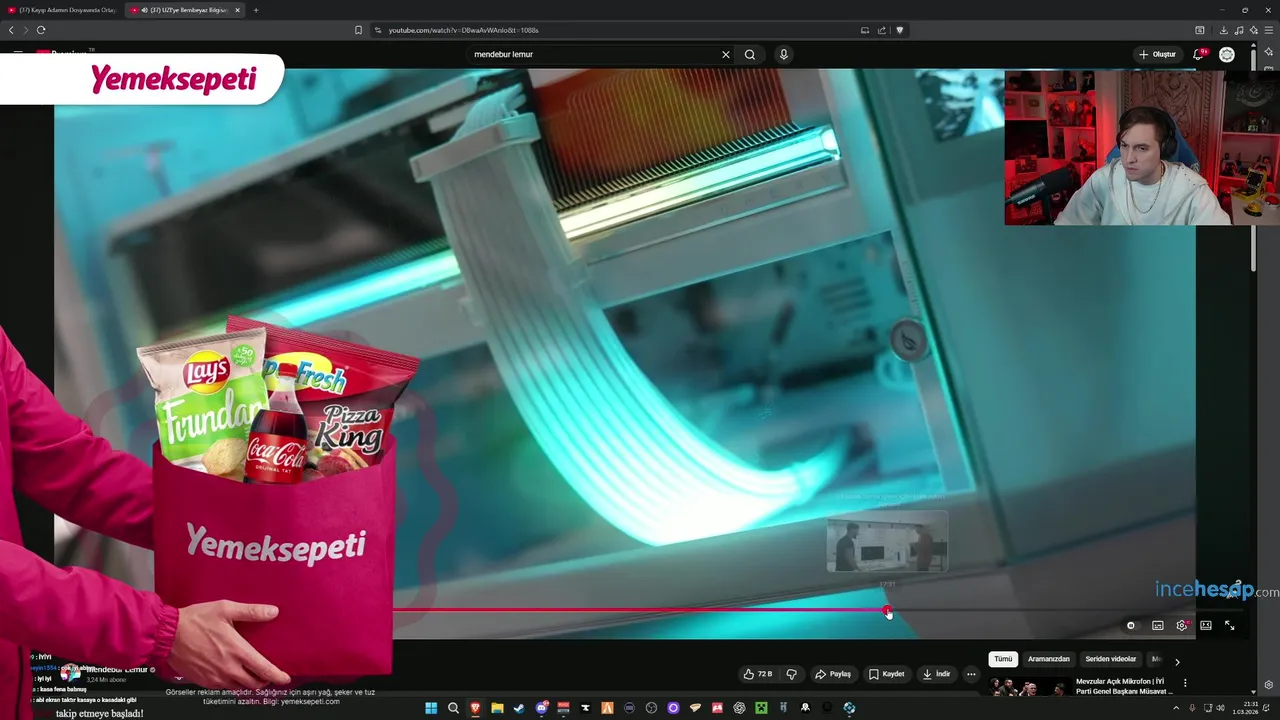Screen dimensions: 1280x720
Task: Open new browser tab with plus
Action: point(256,10)
